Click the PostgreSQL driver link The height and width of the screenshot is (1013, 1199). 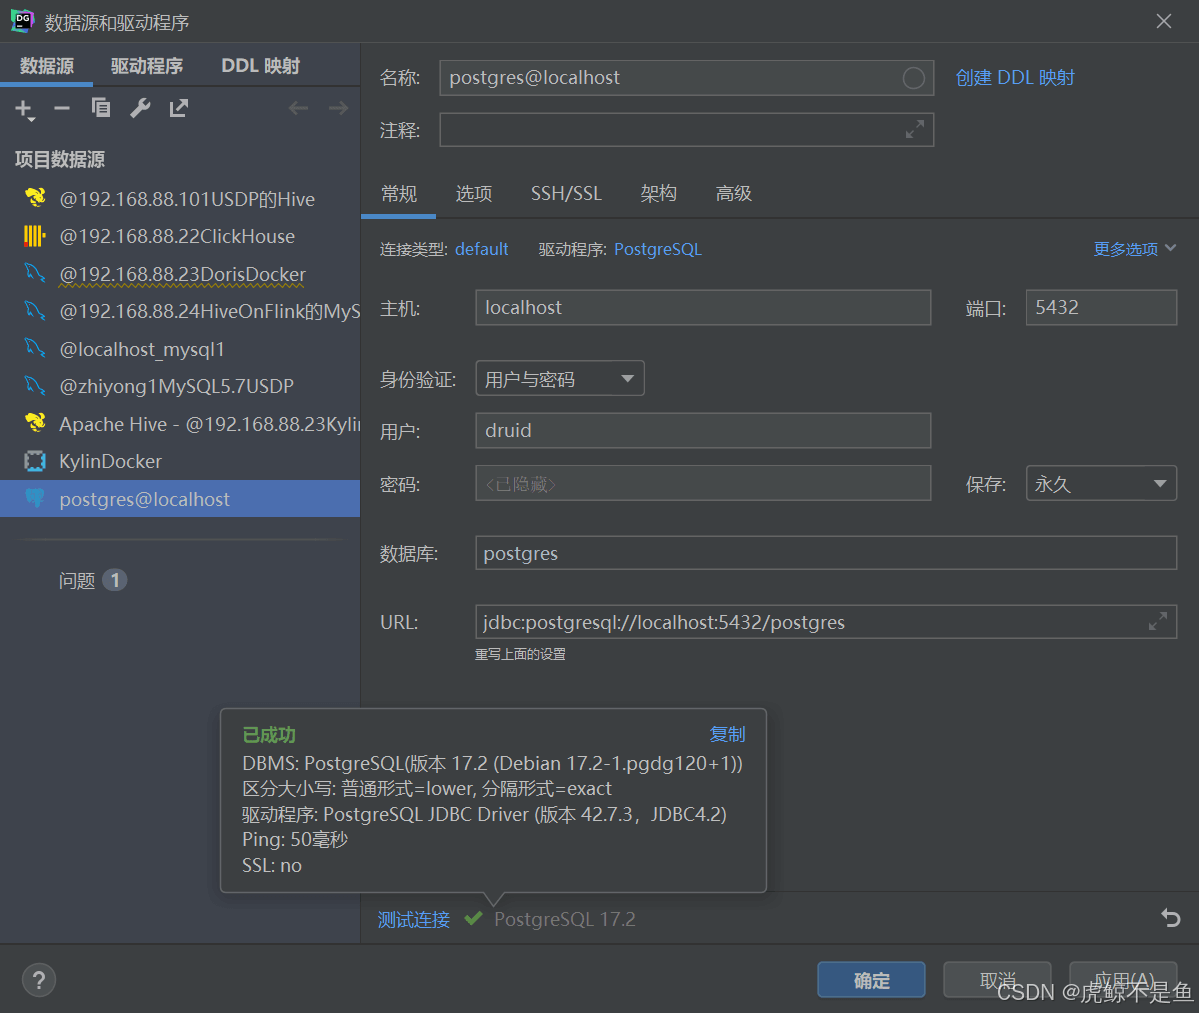click(658, 249)
